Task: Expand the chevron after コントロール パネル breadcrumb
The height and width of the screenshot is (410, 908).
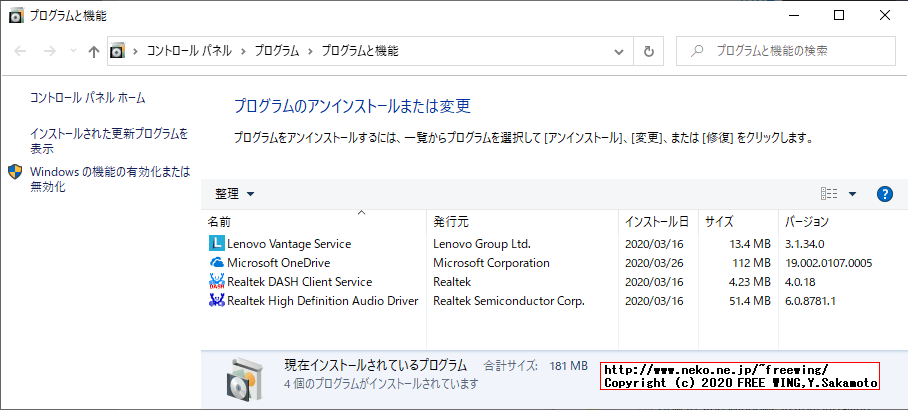Action: 243,51
